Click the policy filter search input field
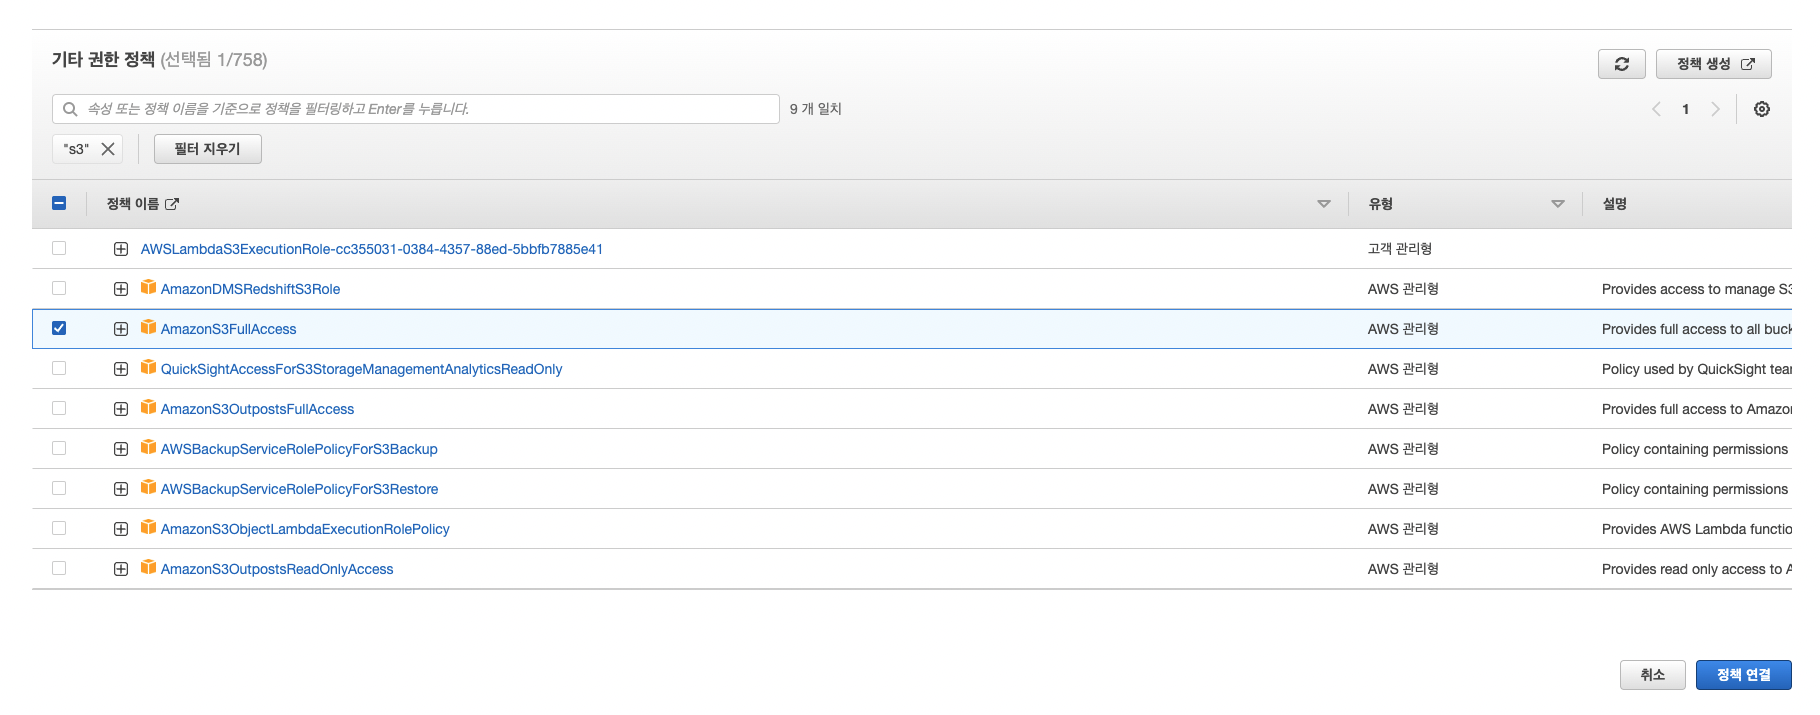The height and width of the screenshot is (715, 1820). pos(416,109)
